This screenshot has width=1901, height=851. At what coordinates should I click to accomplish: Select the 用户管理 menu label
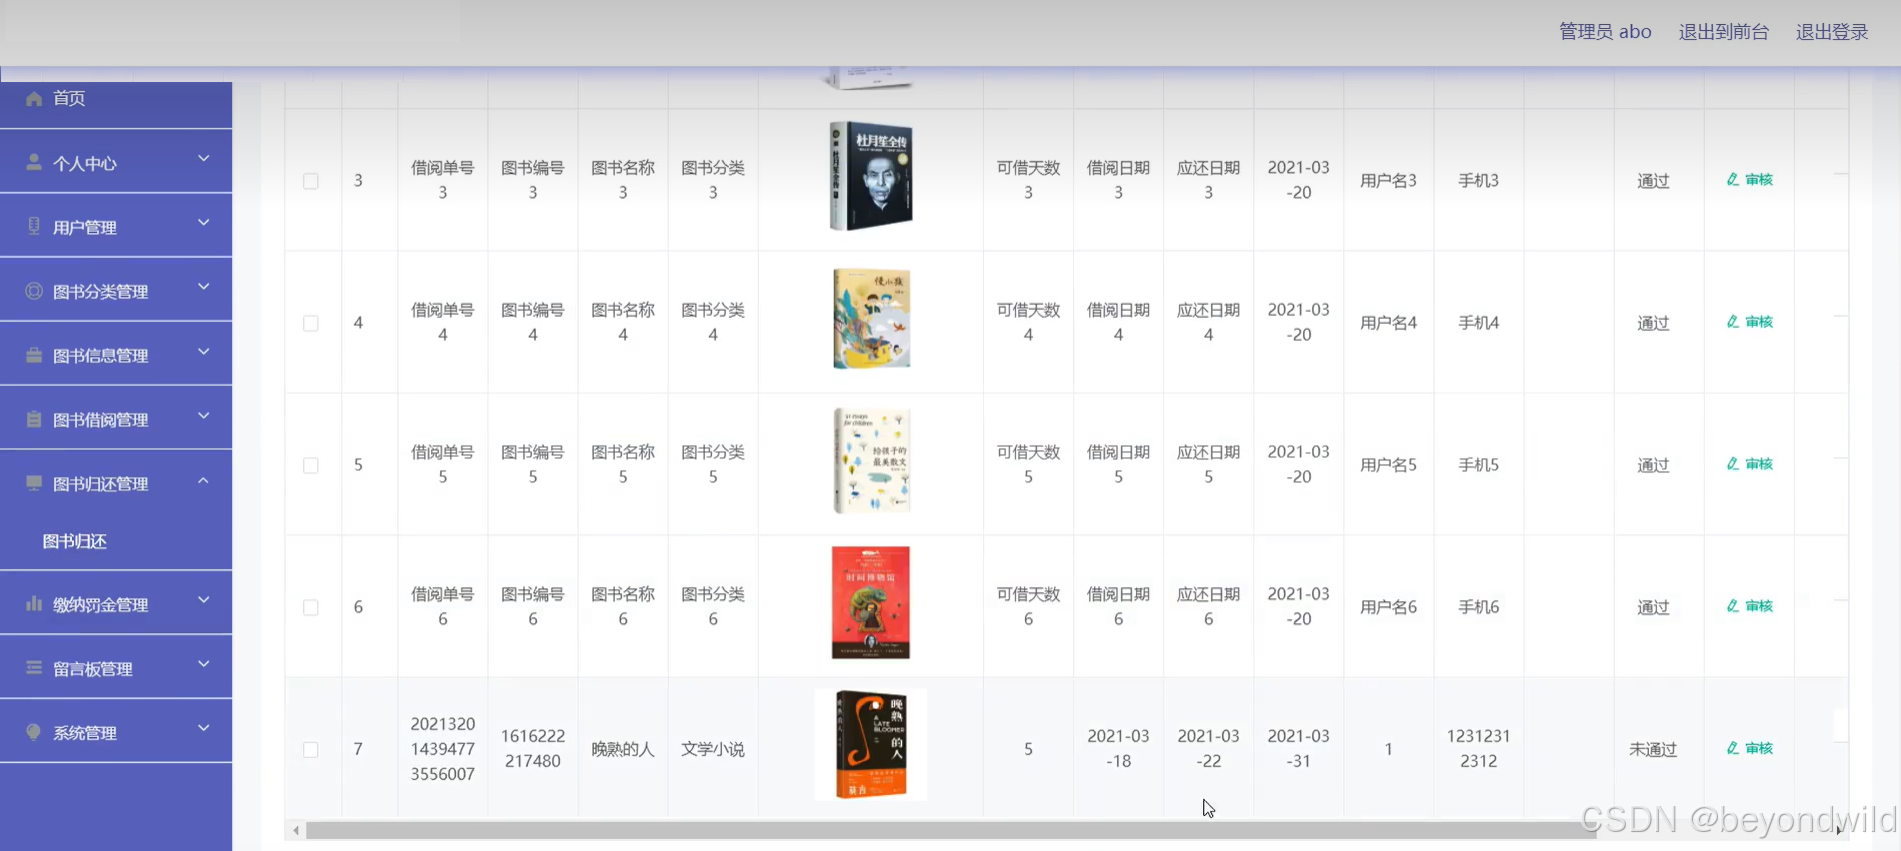click(85, 228)
